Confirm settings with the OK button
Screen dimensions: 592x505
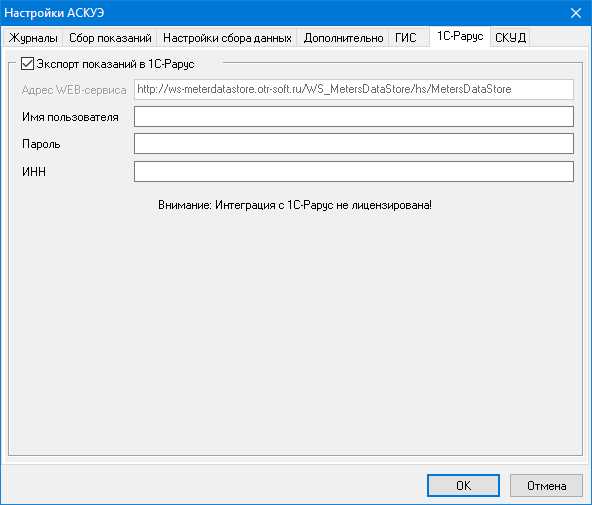pyautogui.click(x=463, y=485)
